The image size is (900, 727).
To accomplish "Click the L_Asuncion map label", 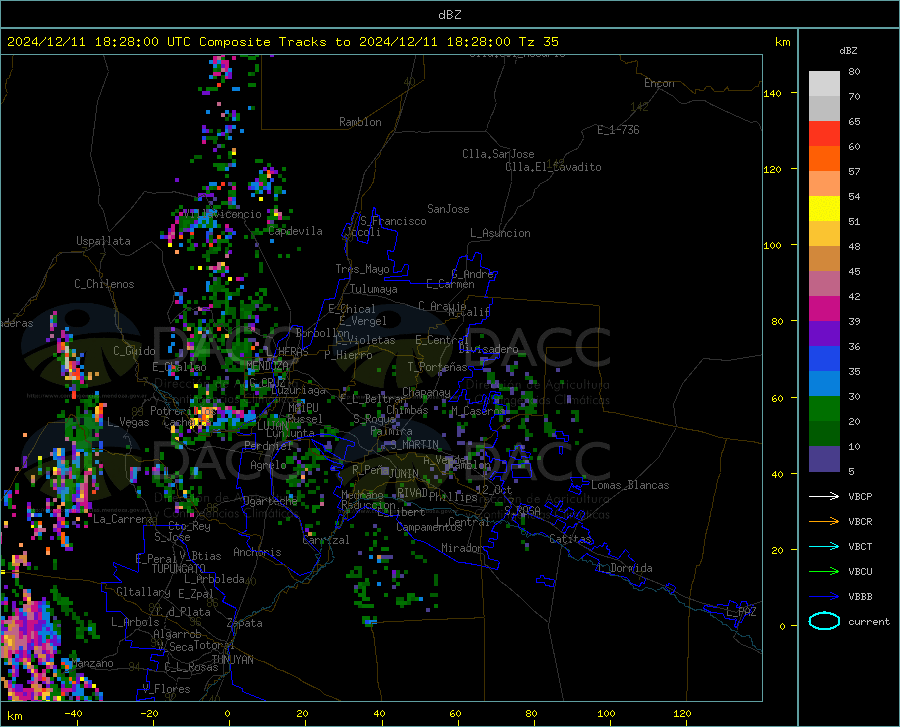I will (500, 233).
